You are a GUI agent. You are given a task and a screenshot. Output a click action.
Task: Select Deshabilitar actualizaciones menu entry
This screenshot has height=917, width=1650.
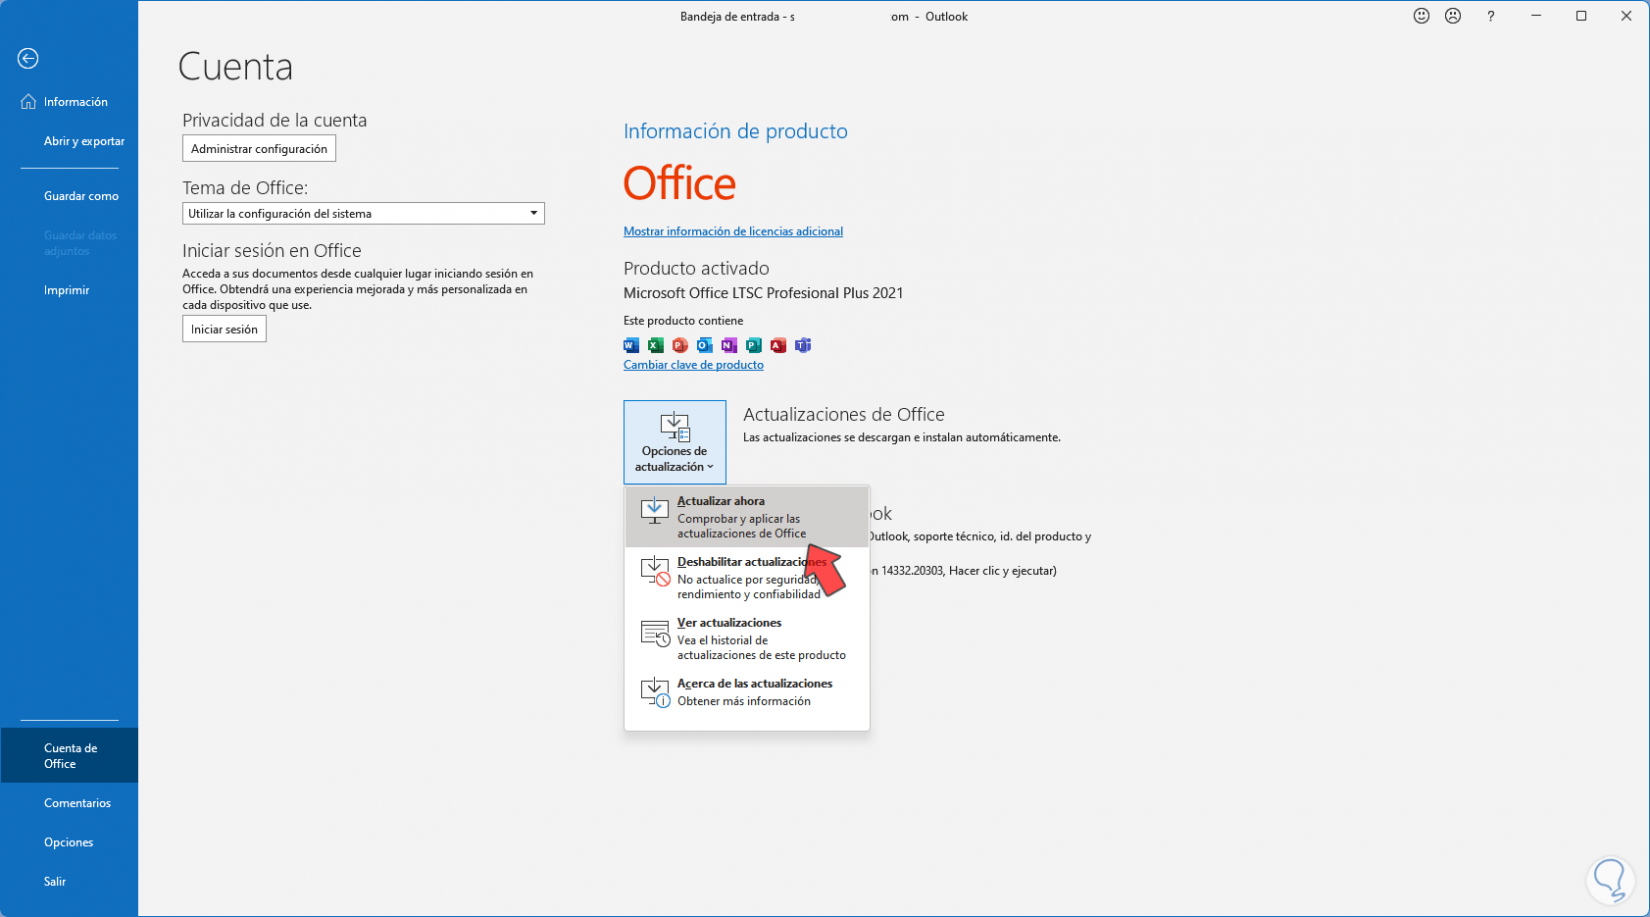point(747,578)
